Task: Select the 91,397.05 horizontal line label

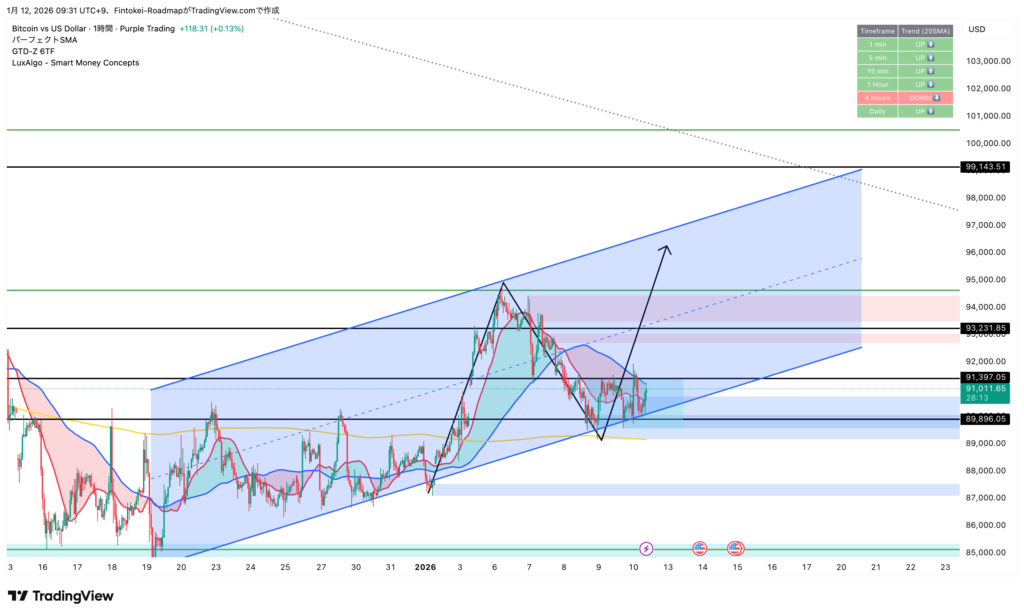Action: point(984,378)
